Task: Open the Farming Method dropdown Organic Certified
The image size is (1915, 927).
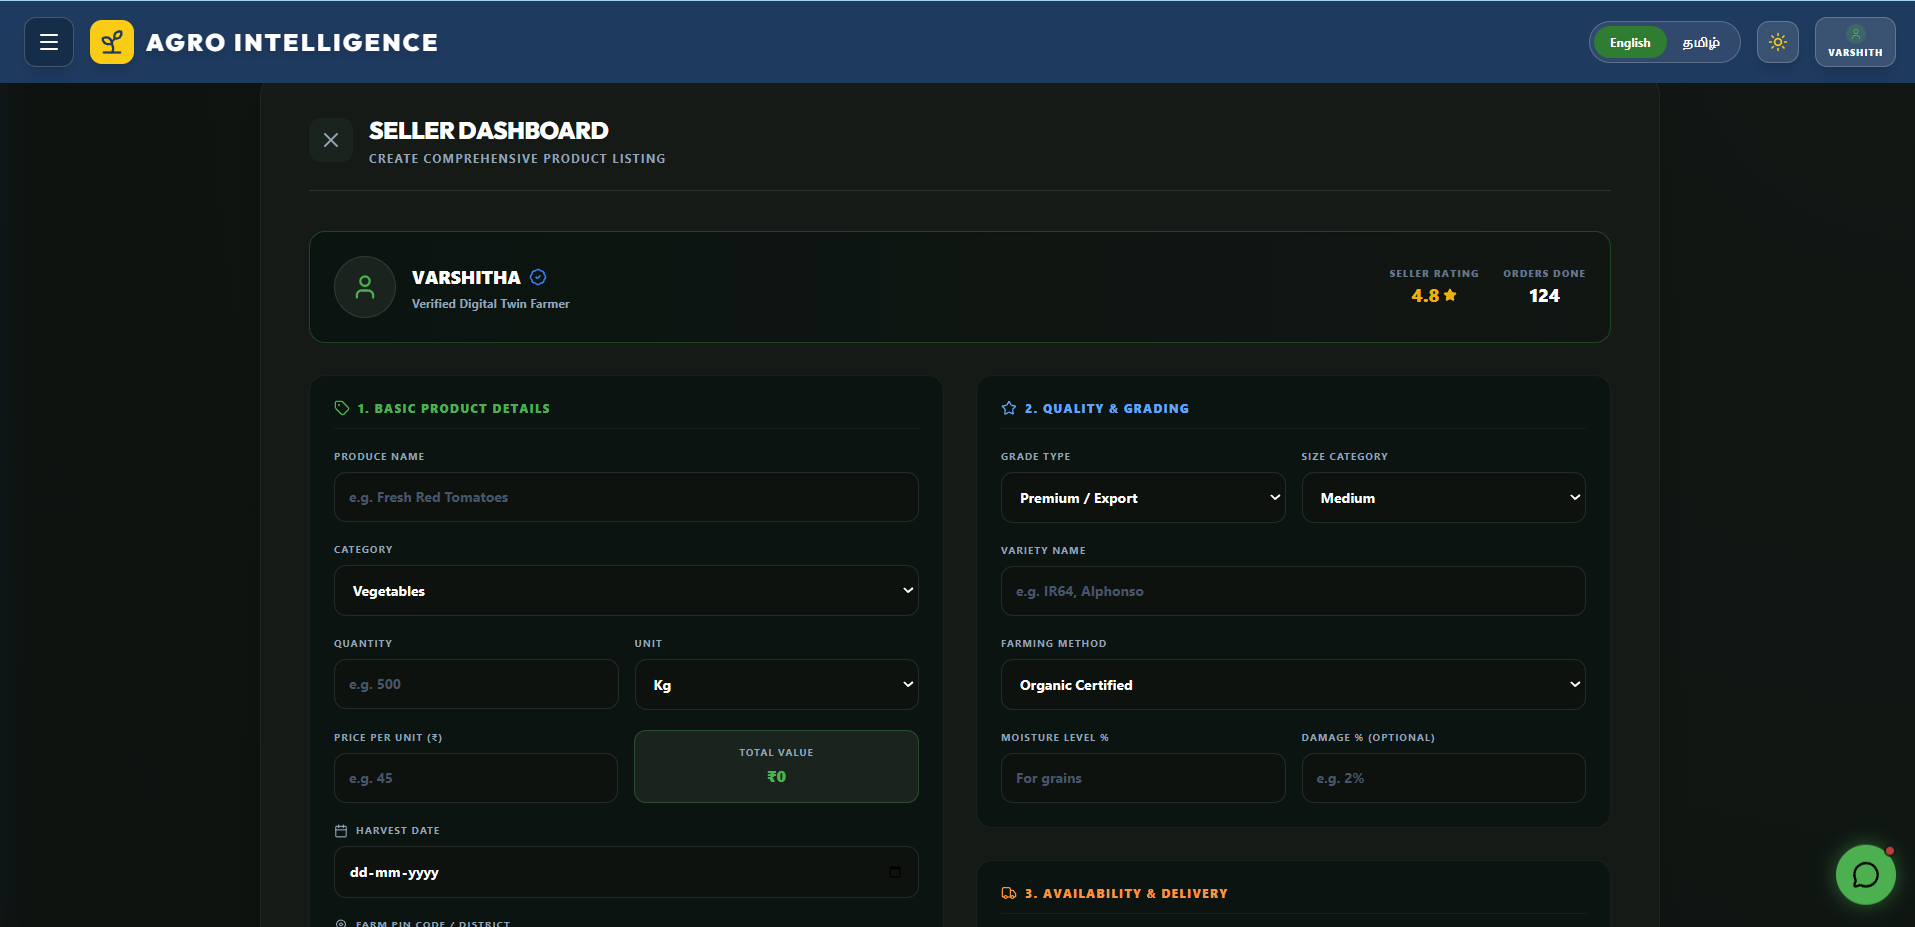Action: tap(1293, 685)
